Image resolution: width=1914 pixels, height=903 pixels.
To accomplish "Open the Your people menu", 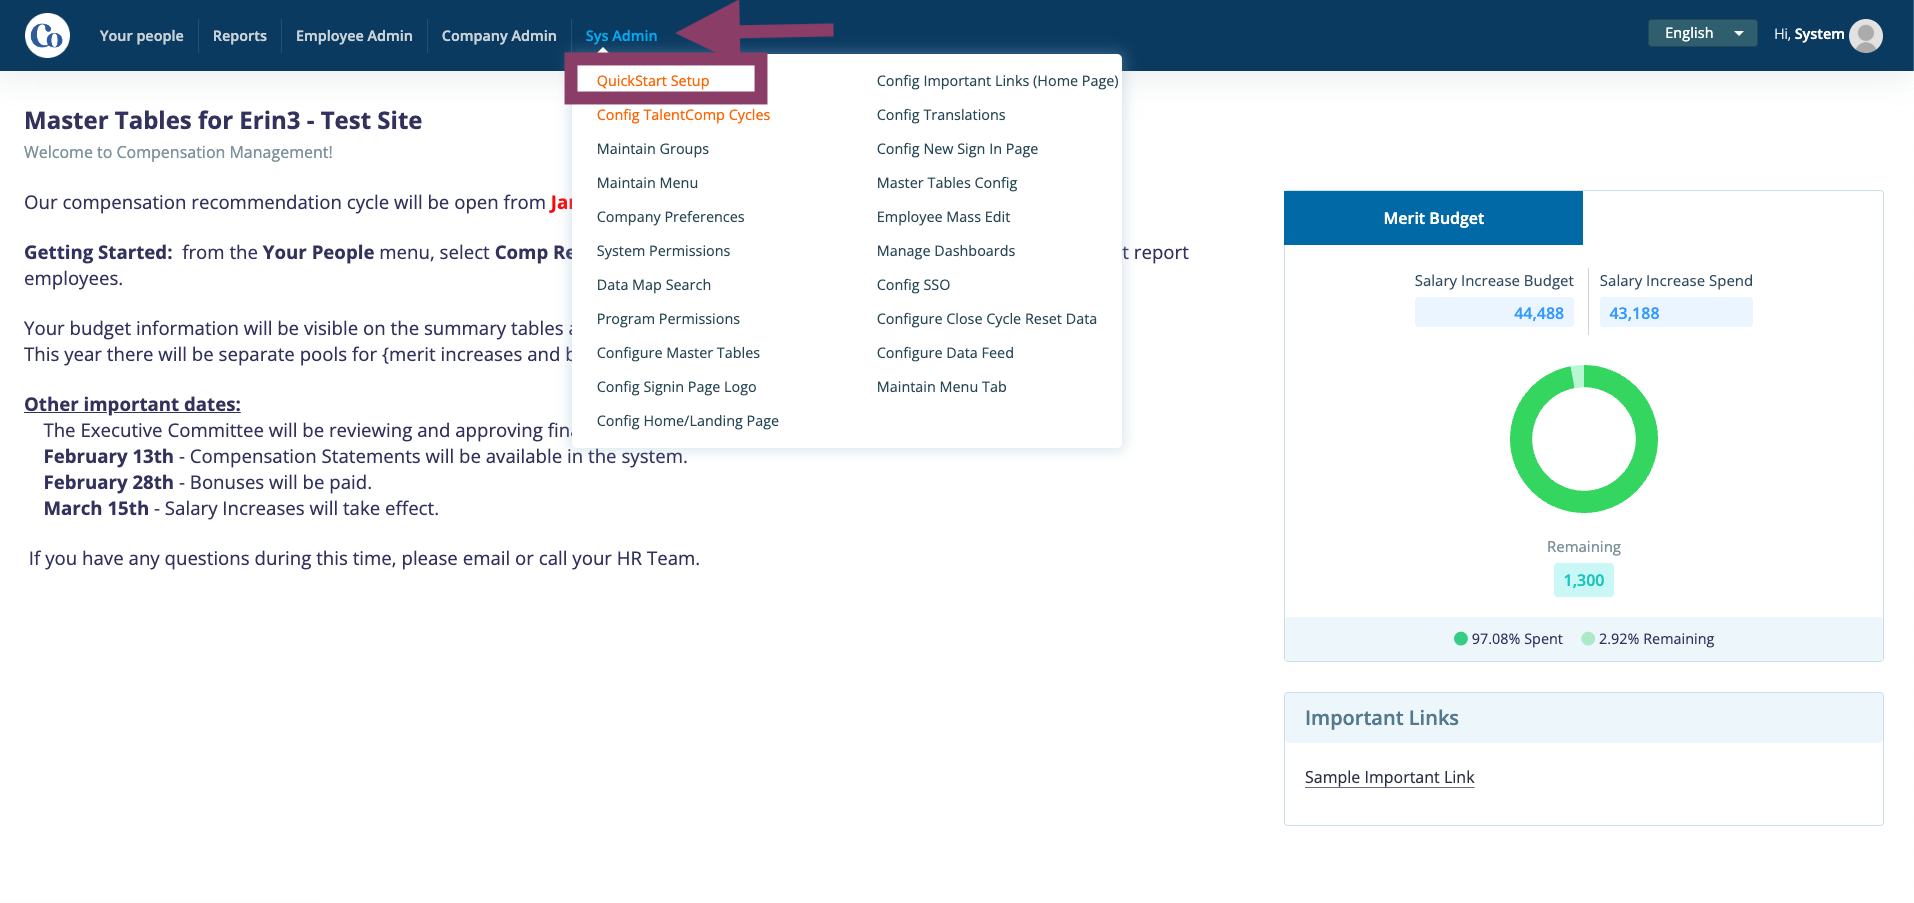I will click(x=141, y=36).
